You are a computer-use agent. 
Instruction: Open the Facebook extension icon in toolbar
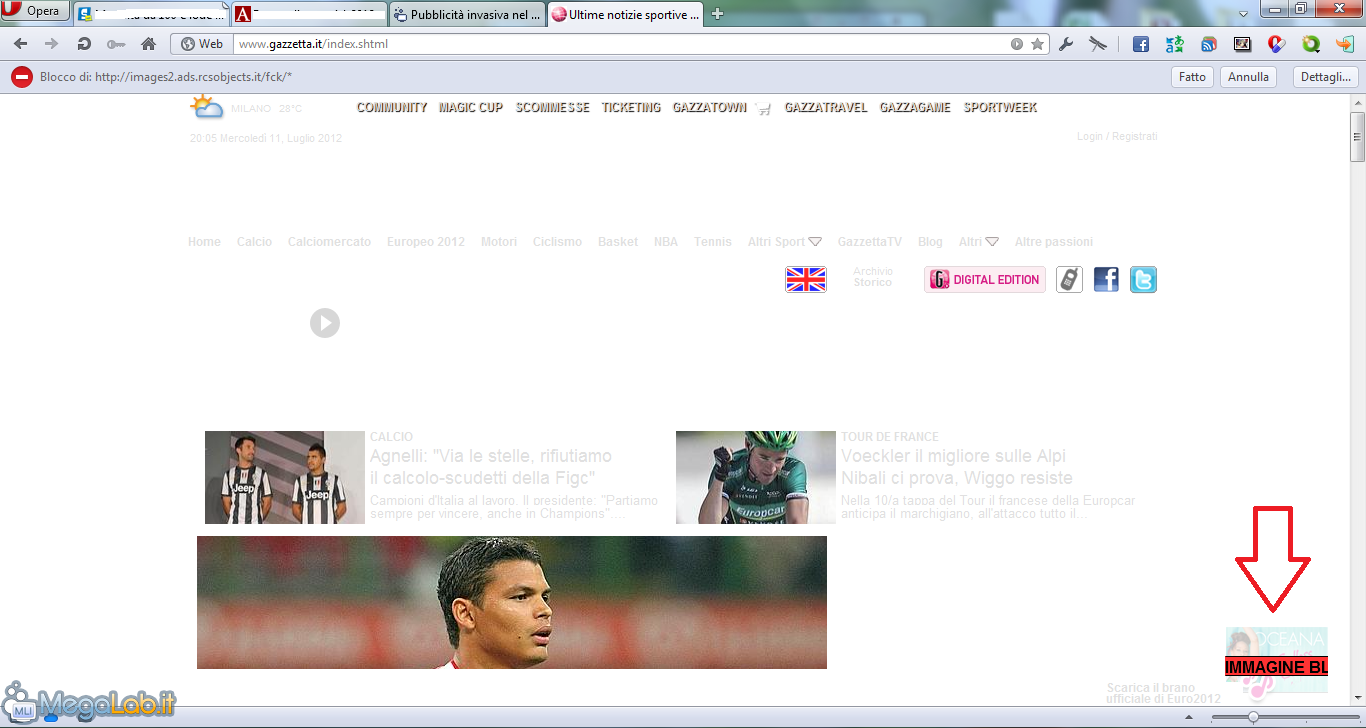click(x=1141, y=44)
